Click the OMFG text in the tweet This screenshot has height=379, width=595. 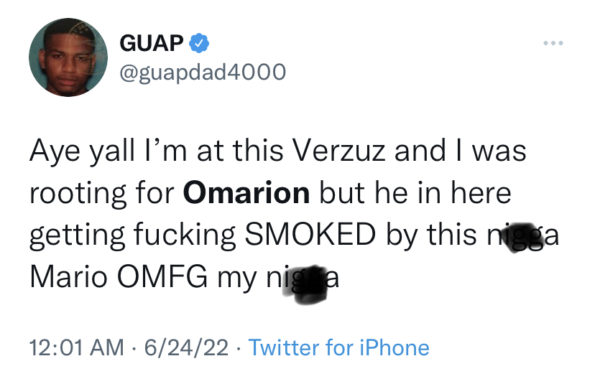162,277
